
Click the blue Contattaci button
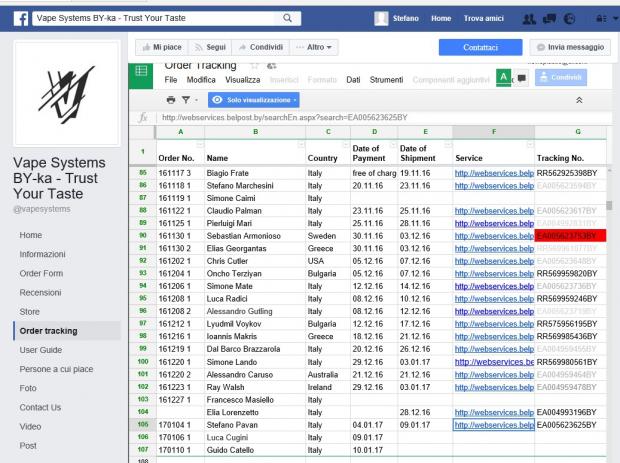tap(480, 47)
